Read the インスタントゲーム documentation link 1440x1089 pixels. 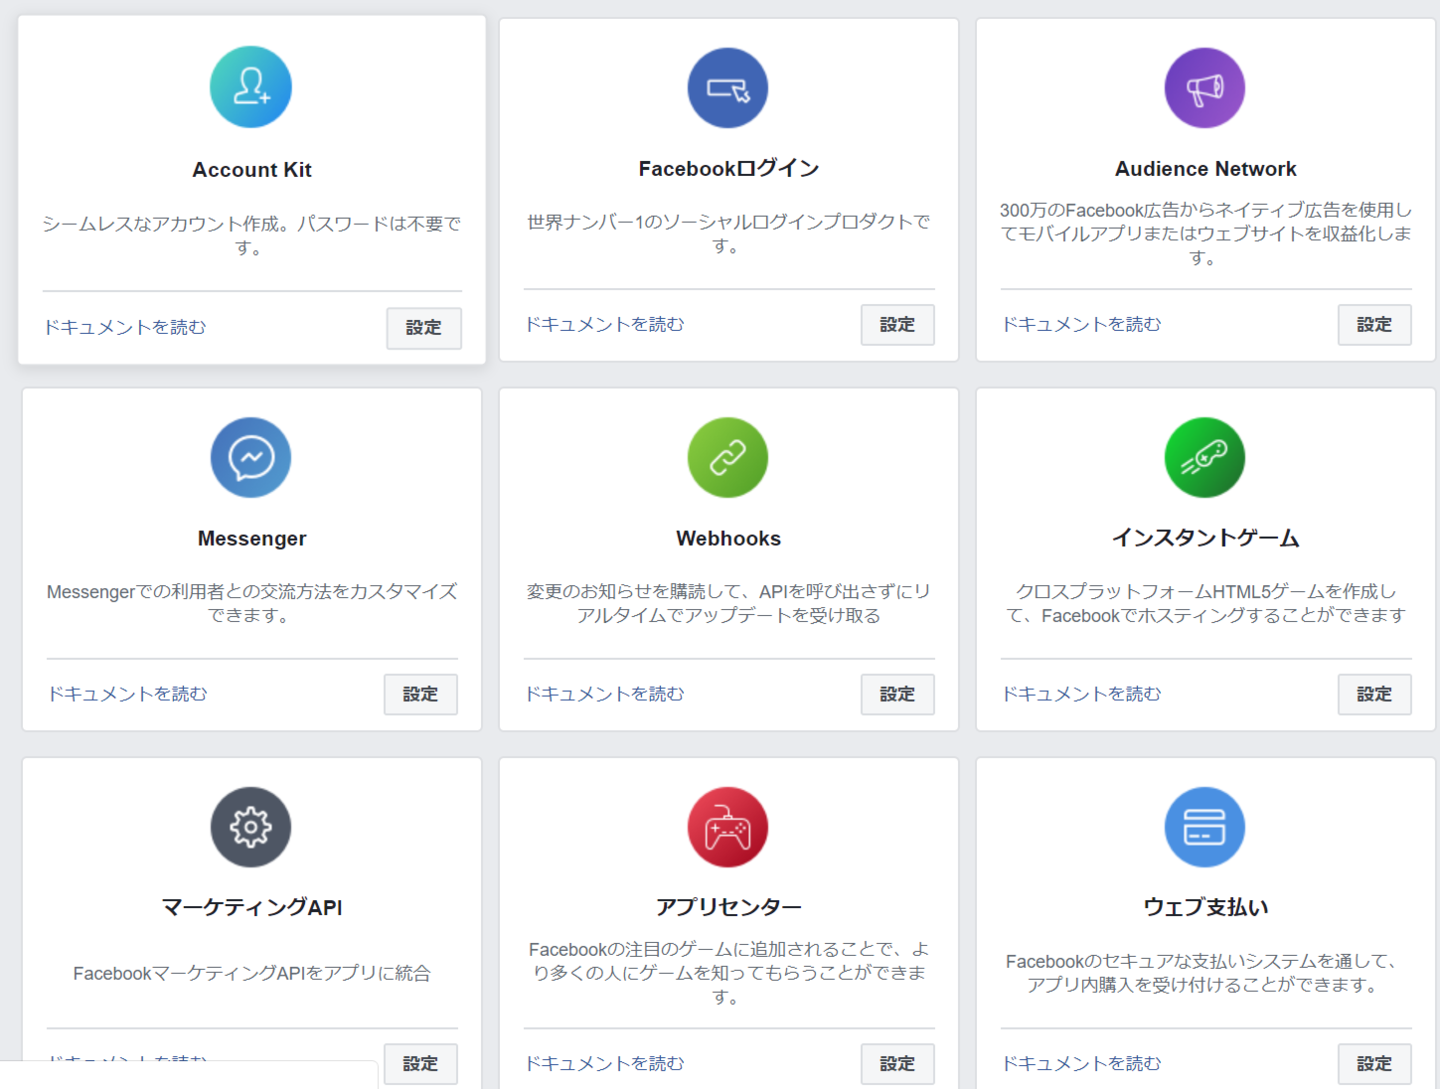click(1082, 693)
